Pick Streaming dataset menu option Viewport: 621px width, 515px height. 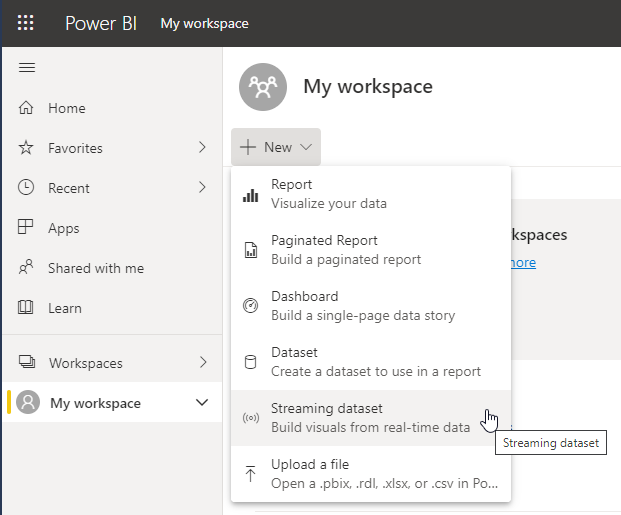click(371, 418)
